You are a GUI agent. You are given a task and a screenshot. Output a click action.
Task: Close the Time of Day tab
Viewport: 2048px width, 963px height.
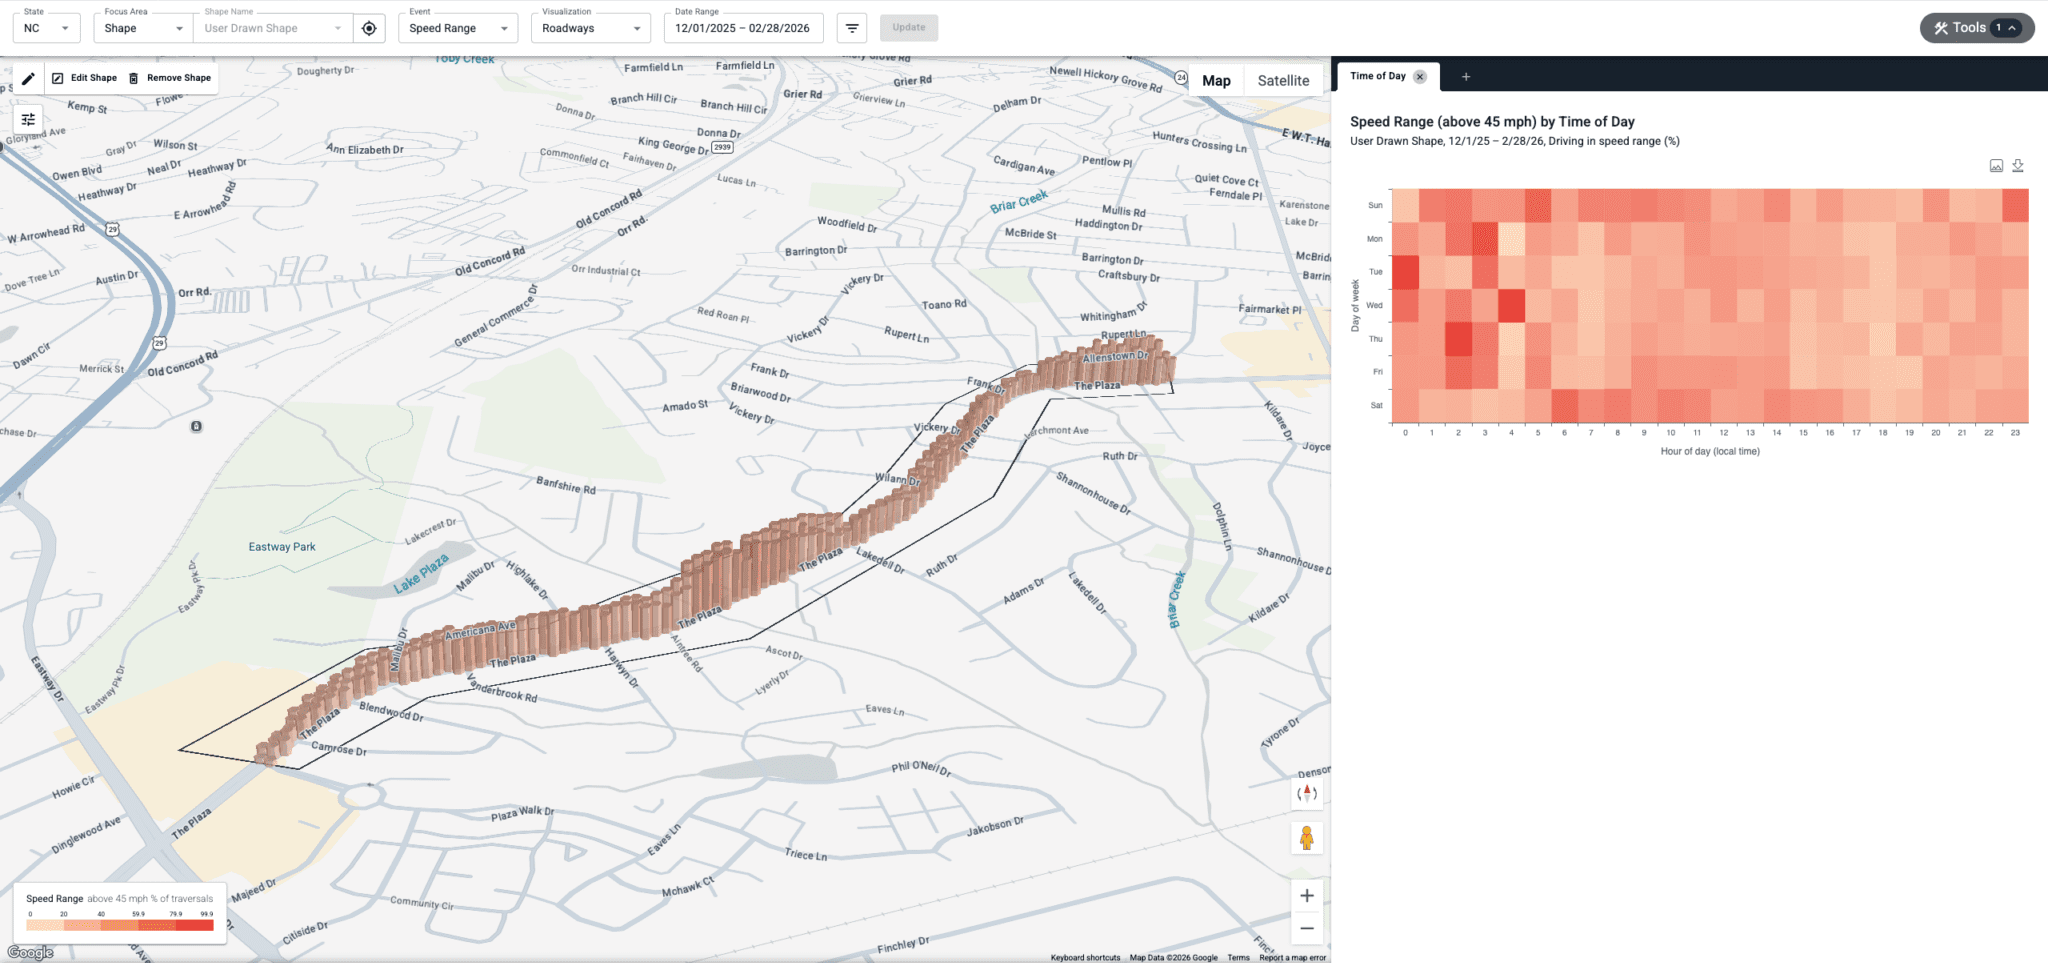pyautogui.click(x=1420, y=77)
